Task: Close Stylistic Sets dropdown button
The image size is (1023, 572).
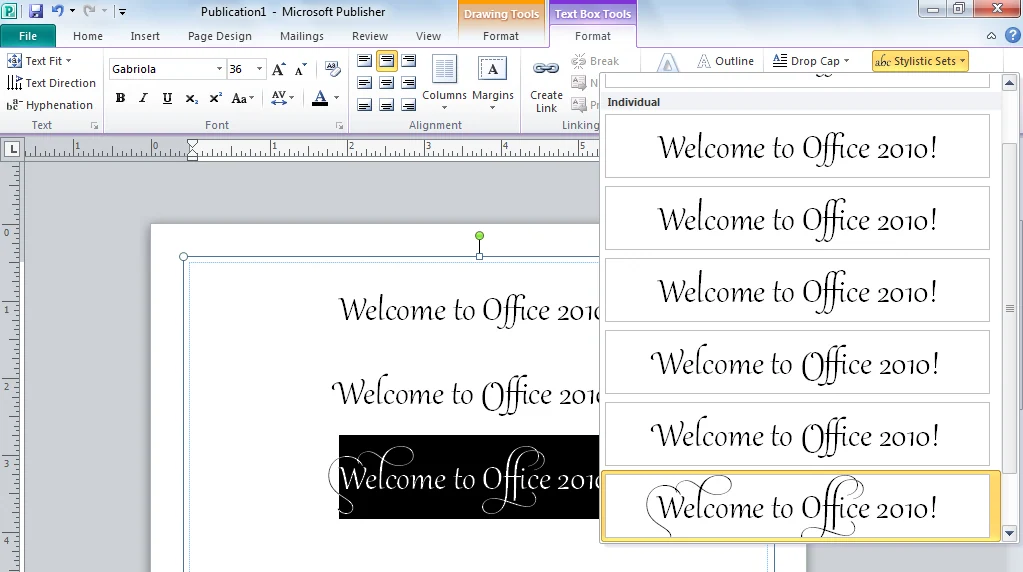Action: click(920, 61)
